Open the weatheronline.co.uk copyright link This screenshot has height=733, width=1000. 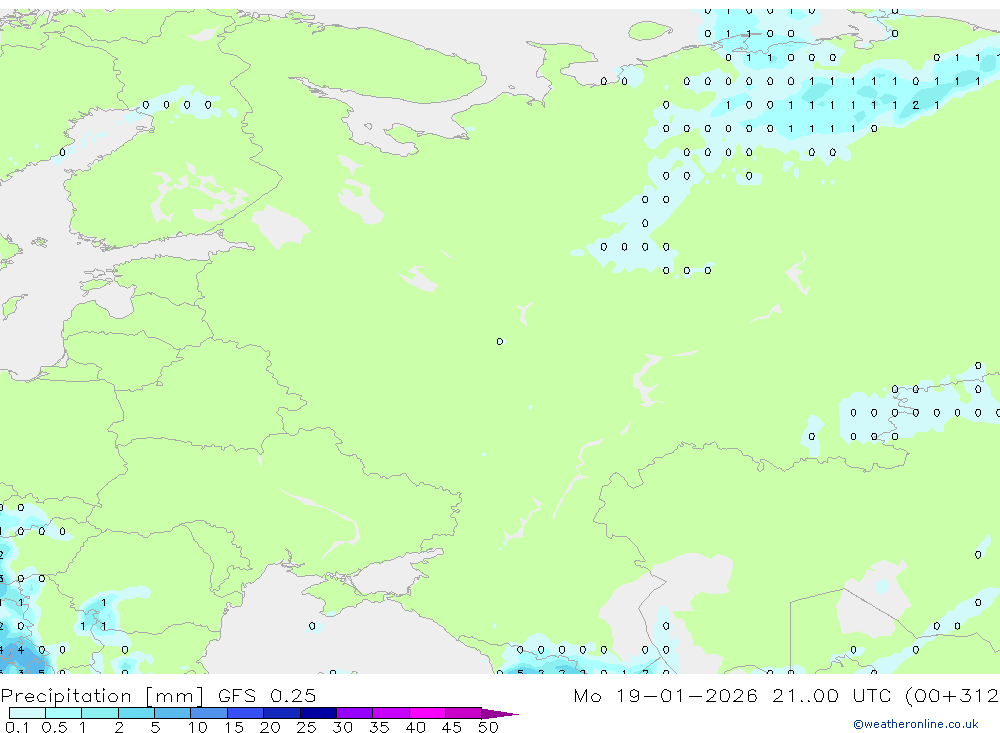(916, 724)
